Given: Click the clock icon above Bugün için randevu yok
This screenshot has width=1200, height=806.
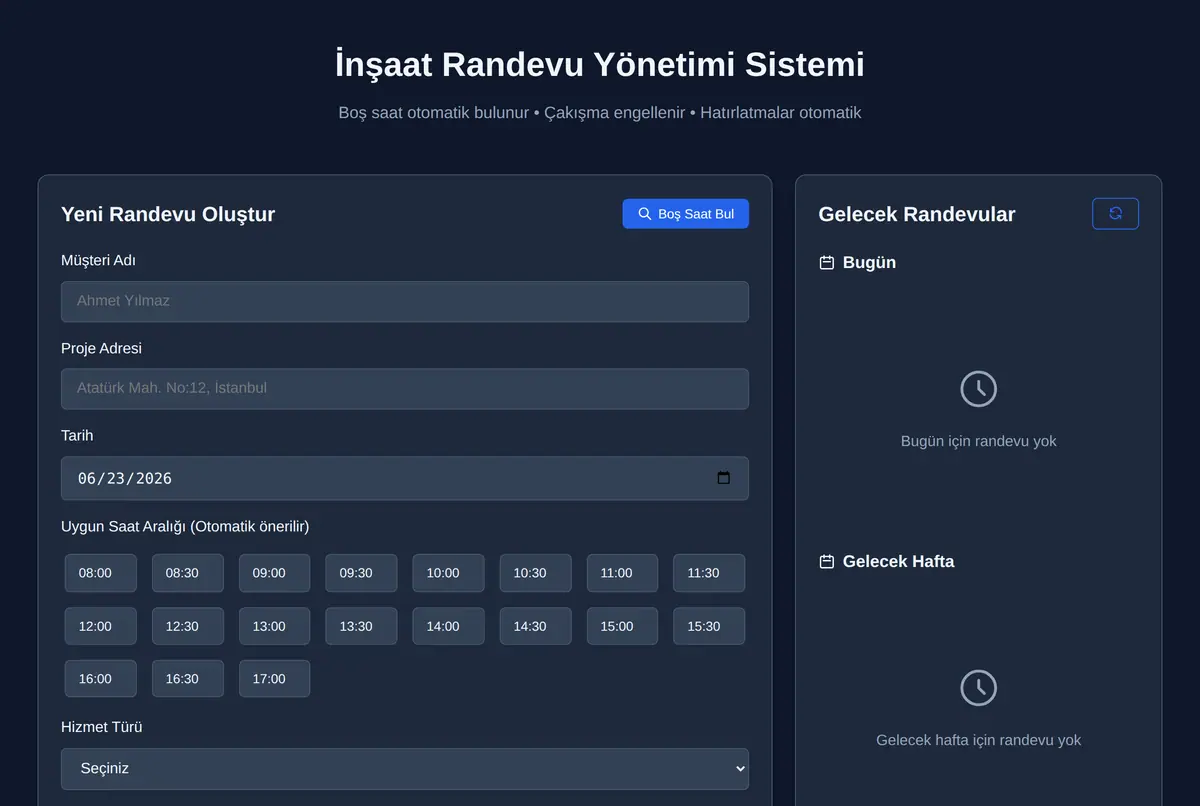Looking at the screenshot, I should tap(979, 389).
